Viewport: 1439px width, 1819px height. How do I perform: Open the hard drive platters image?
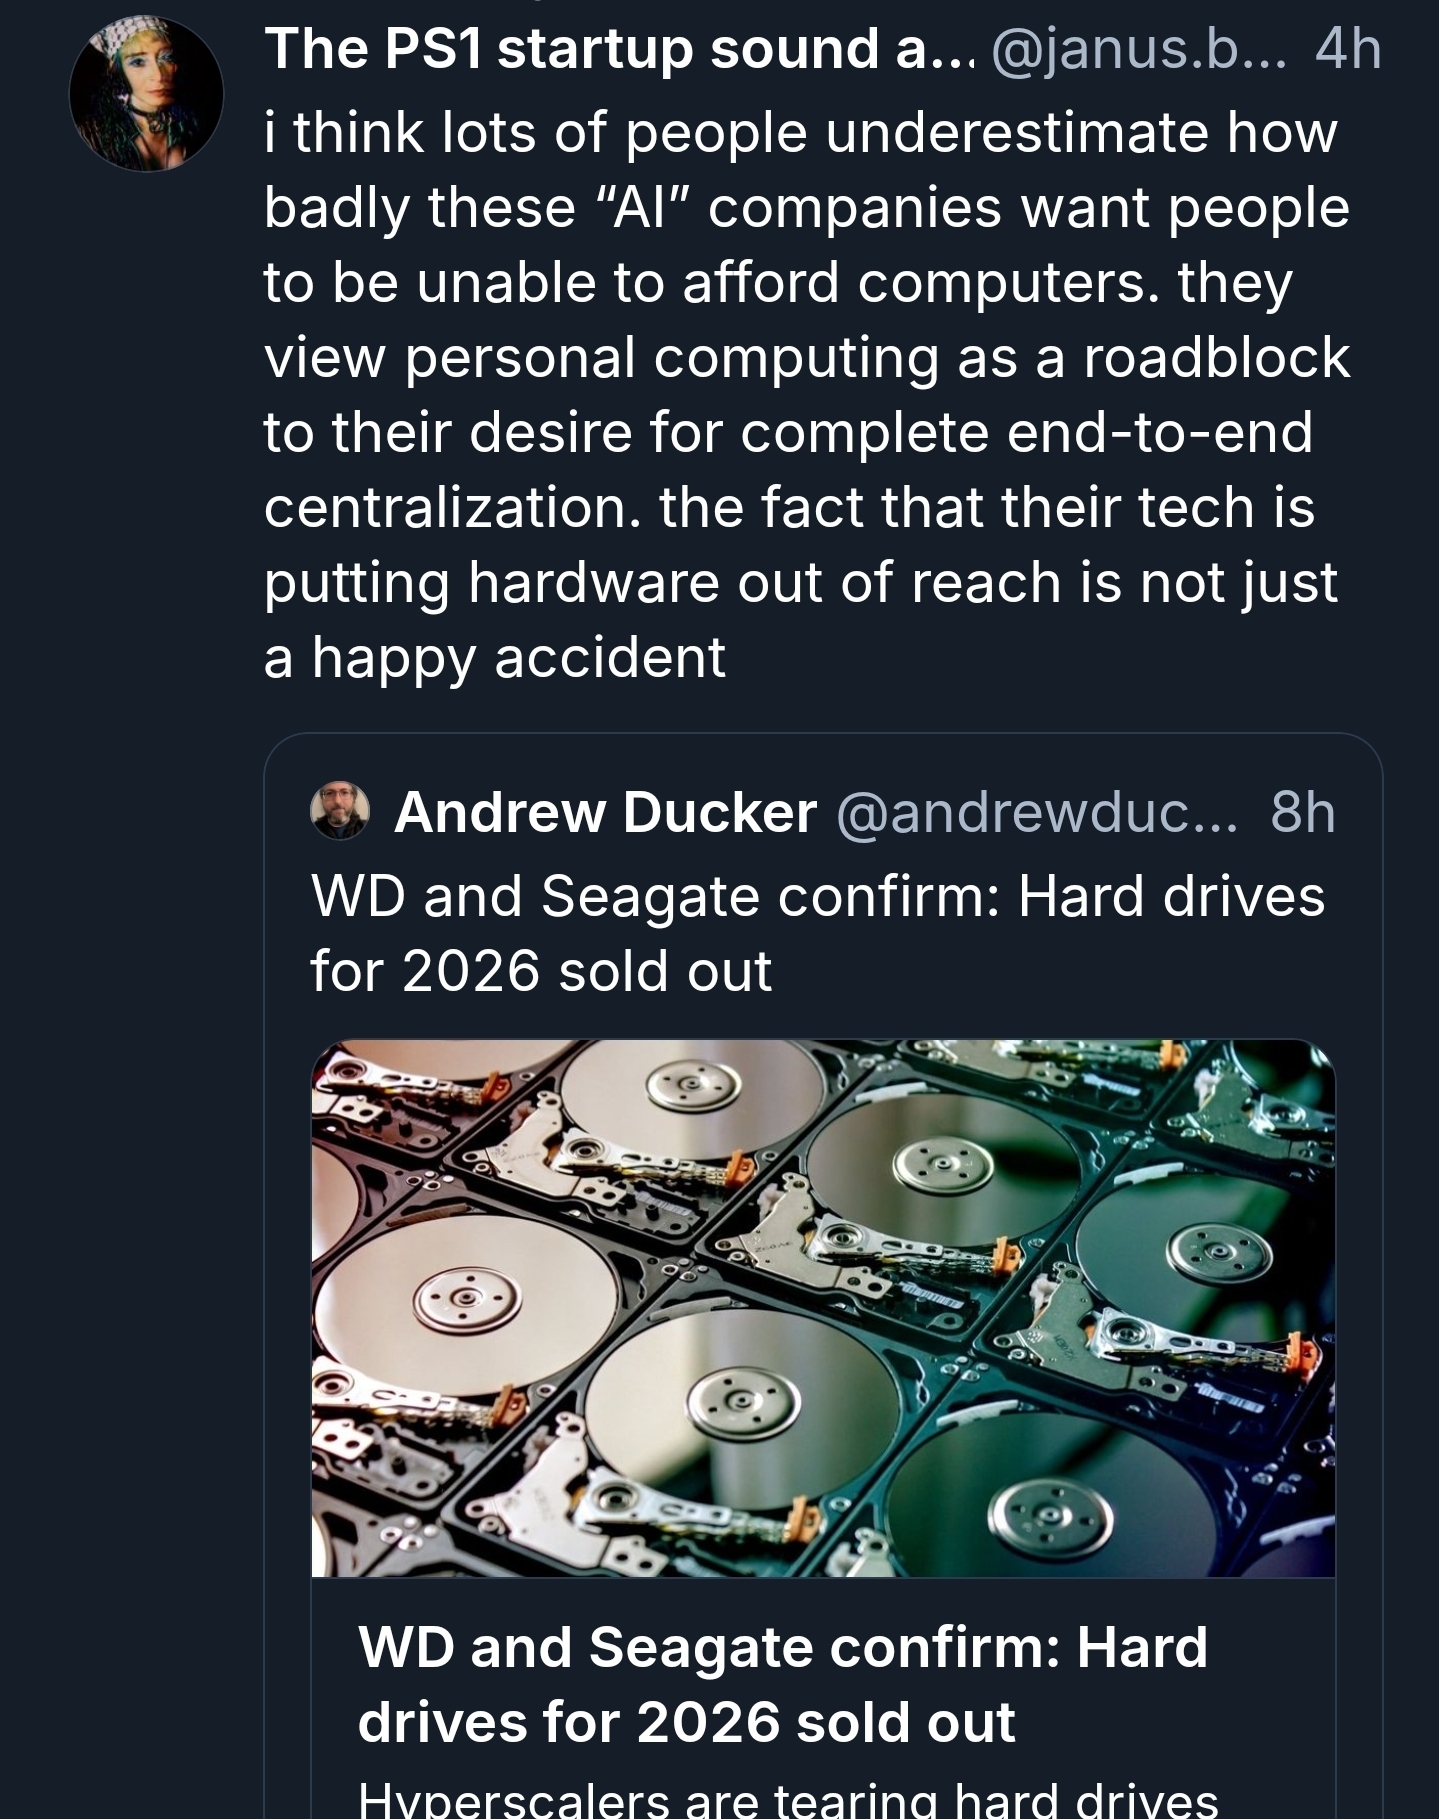coord(823,1308)
